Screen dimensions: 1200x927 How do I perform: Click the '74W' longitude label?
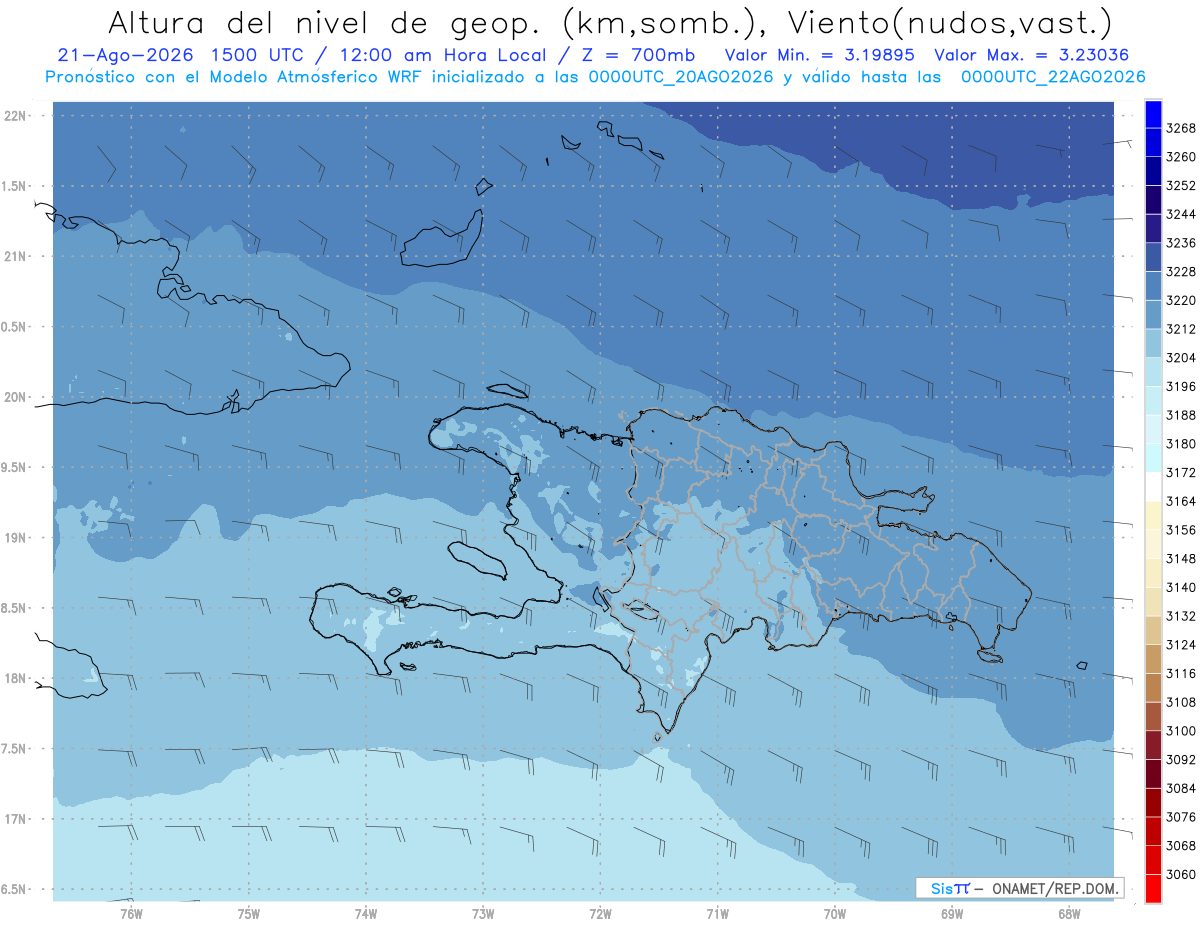366,913
